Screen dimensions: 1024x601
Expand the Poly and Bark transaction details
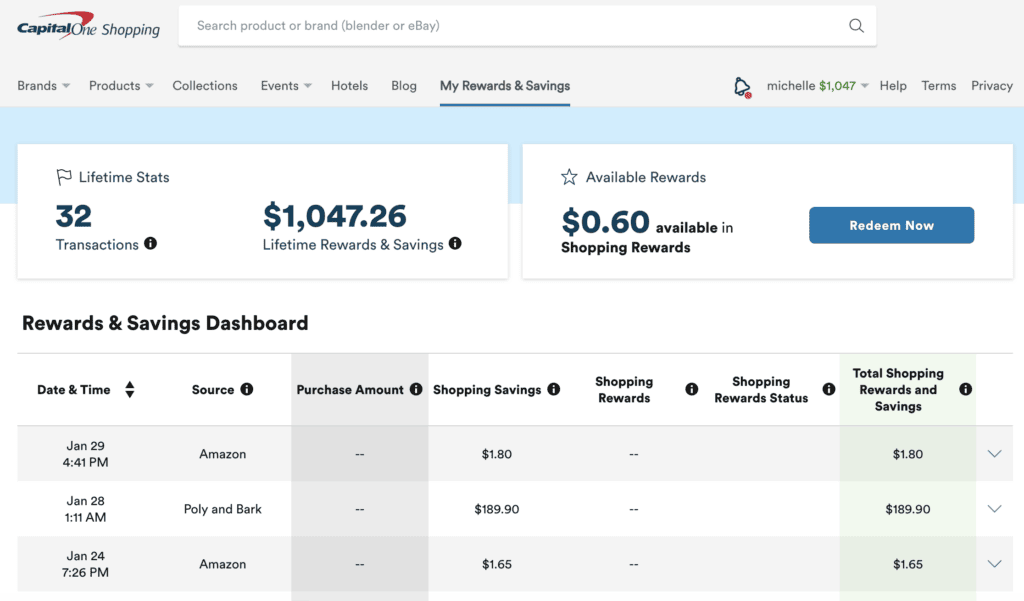(x=994, y=508)
